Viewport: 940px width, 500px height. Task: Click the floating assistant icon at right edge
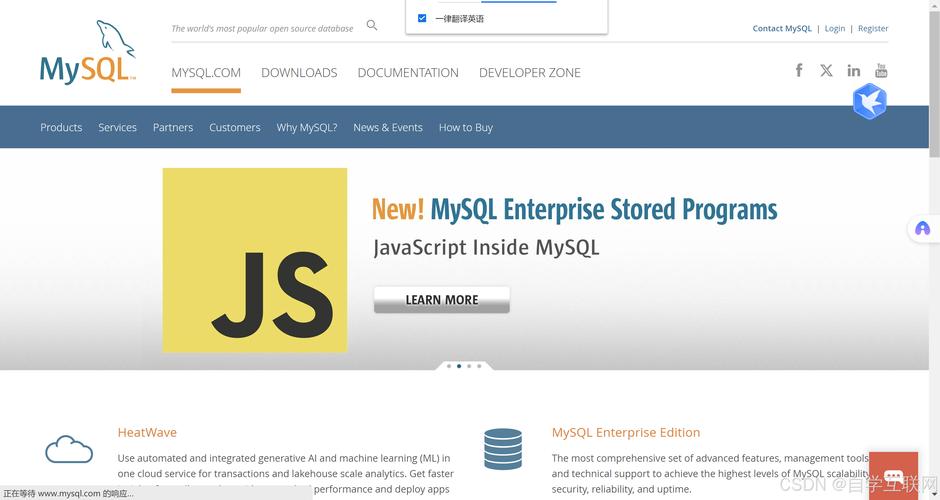[x=923, y=228]
